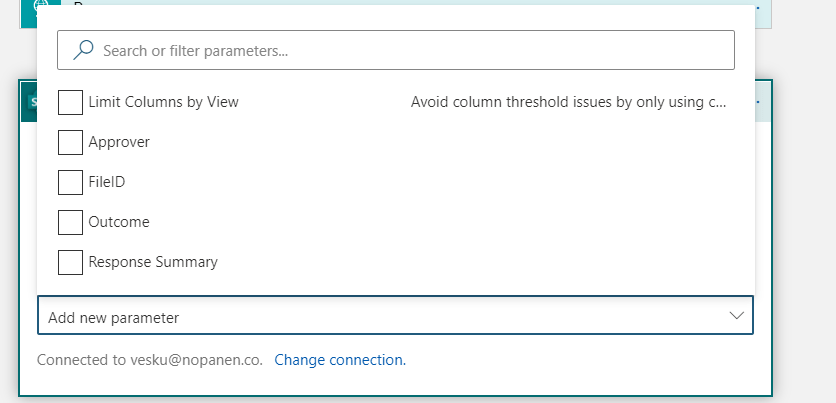Click the chevron arrow in Add new parameter
836x403 pixels.
[737, 315]
